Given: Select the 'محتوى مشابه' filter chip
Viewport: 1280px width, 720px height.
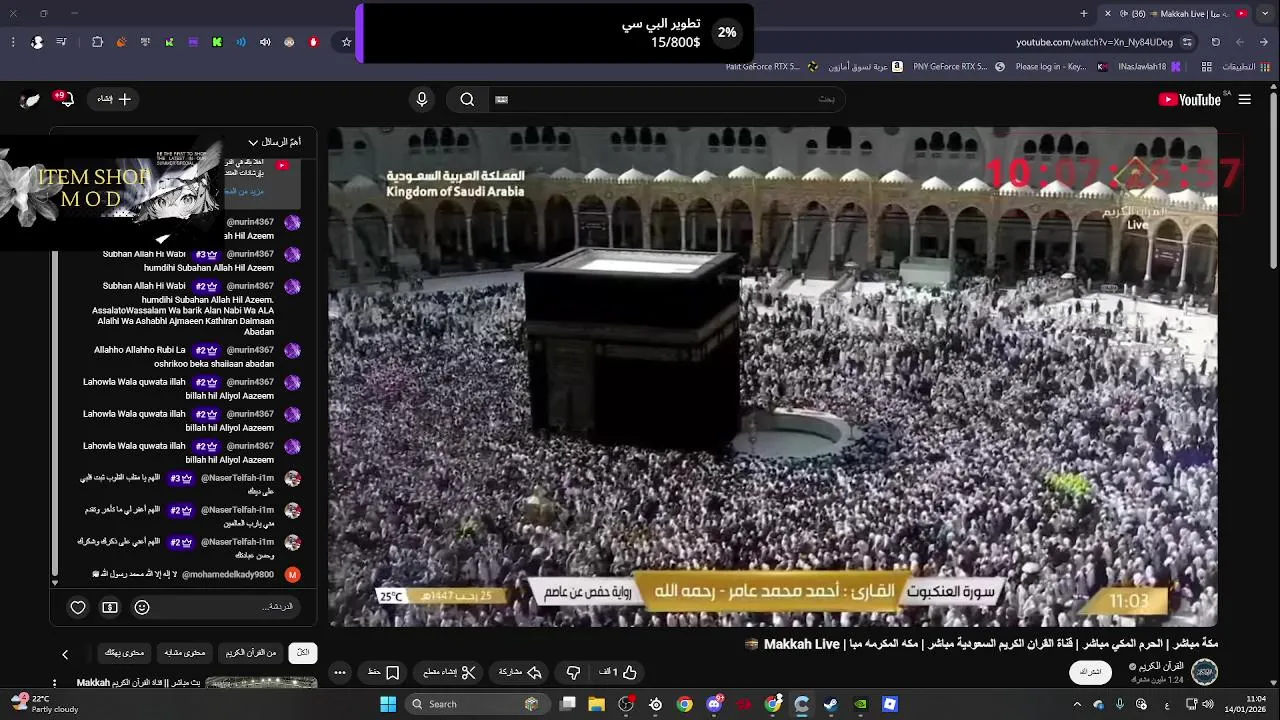Looking at the screenshot, I should (x=185, y=652).
